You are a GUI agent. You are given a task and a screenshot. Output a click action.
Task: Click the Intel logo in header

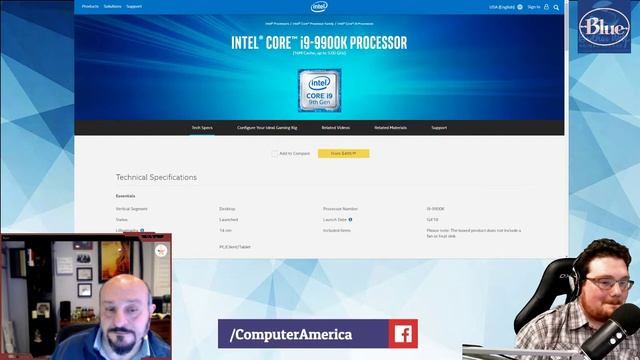tap(319, 7)
